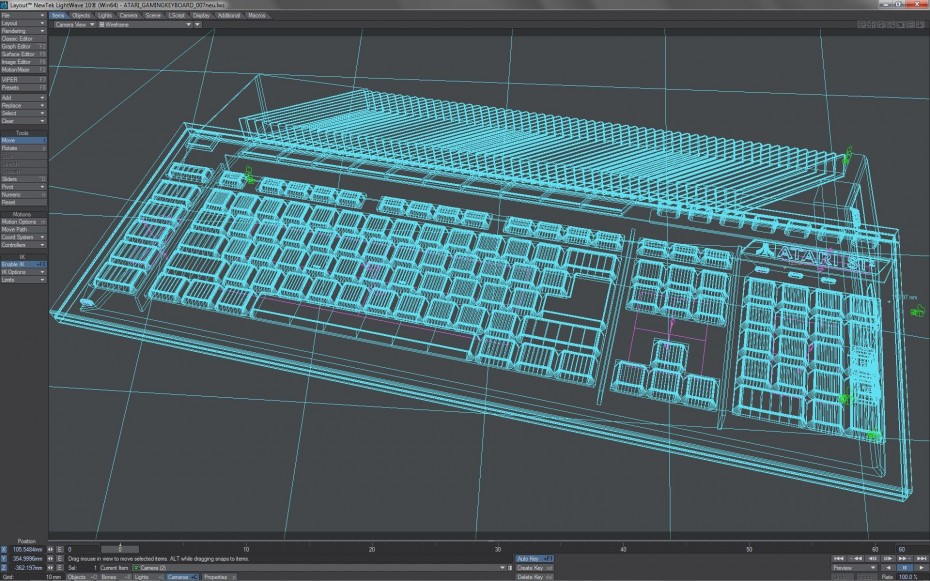Click the X position value field
930x581 pixels.
[x=27, y=550]
